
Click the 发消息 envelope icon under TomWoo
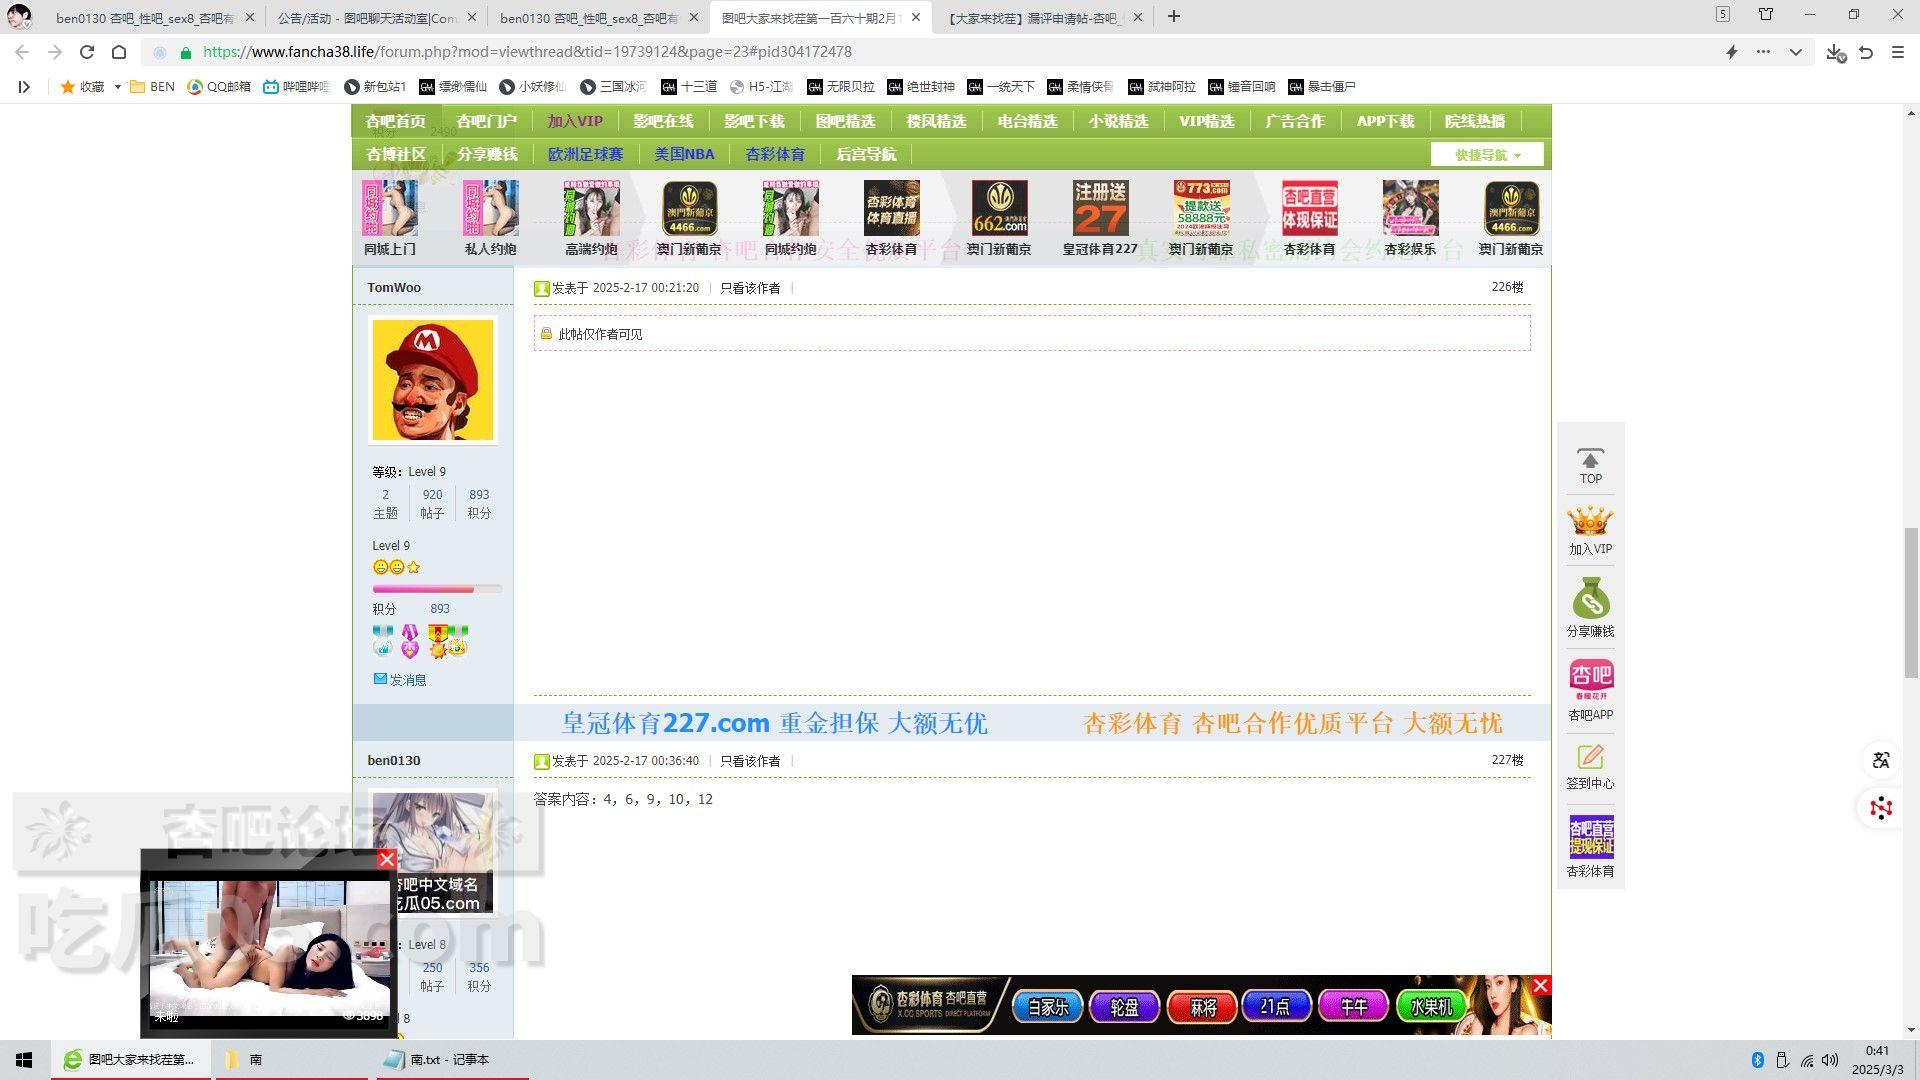point(380,679)
